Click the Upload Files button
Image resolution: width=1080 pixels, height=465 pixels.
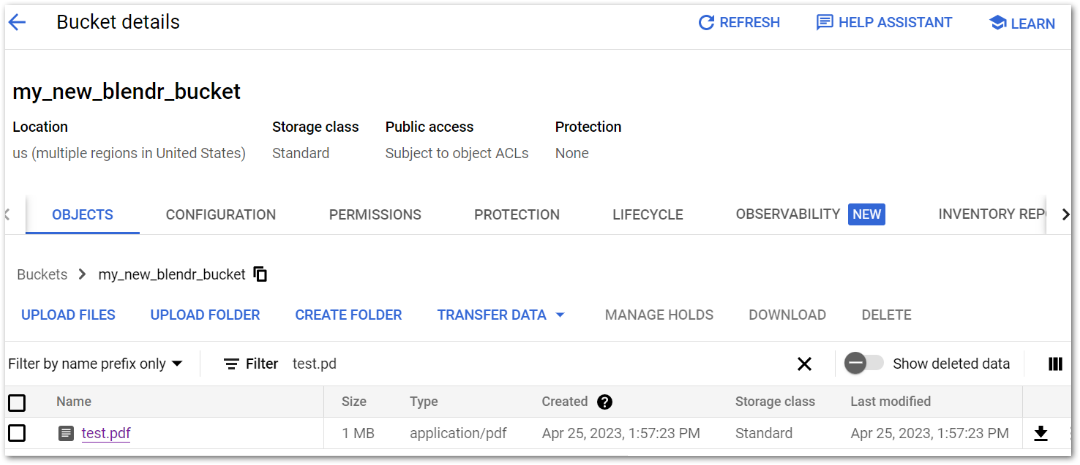(68, 315)
